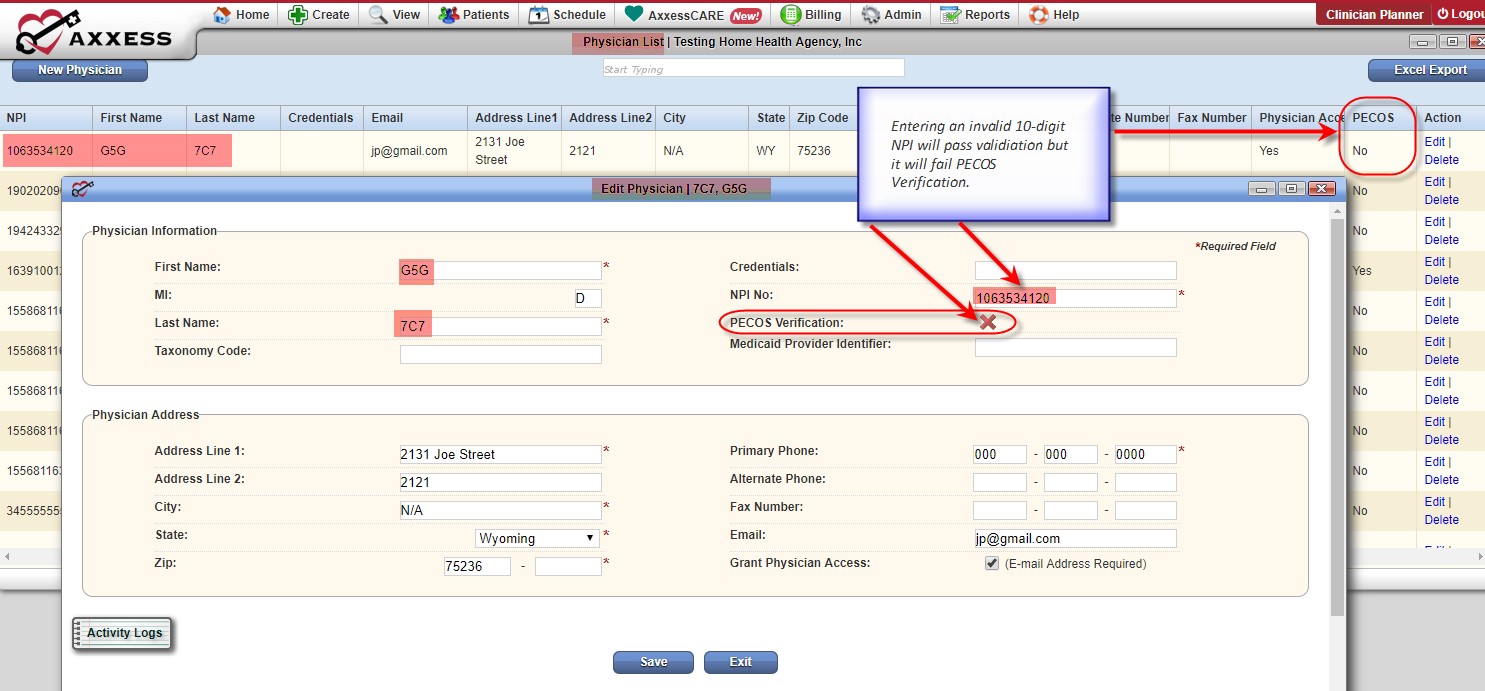Image resolution: width=1485 pixels, height=691 pixels.
Task: Open Clinician Planner
Action: click(x=1374, y=14)
